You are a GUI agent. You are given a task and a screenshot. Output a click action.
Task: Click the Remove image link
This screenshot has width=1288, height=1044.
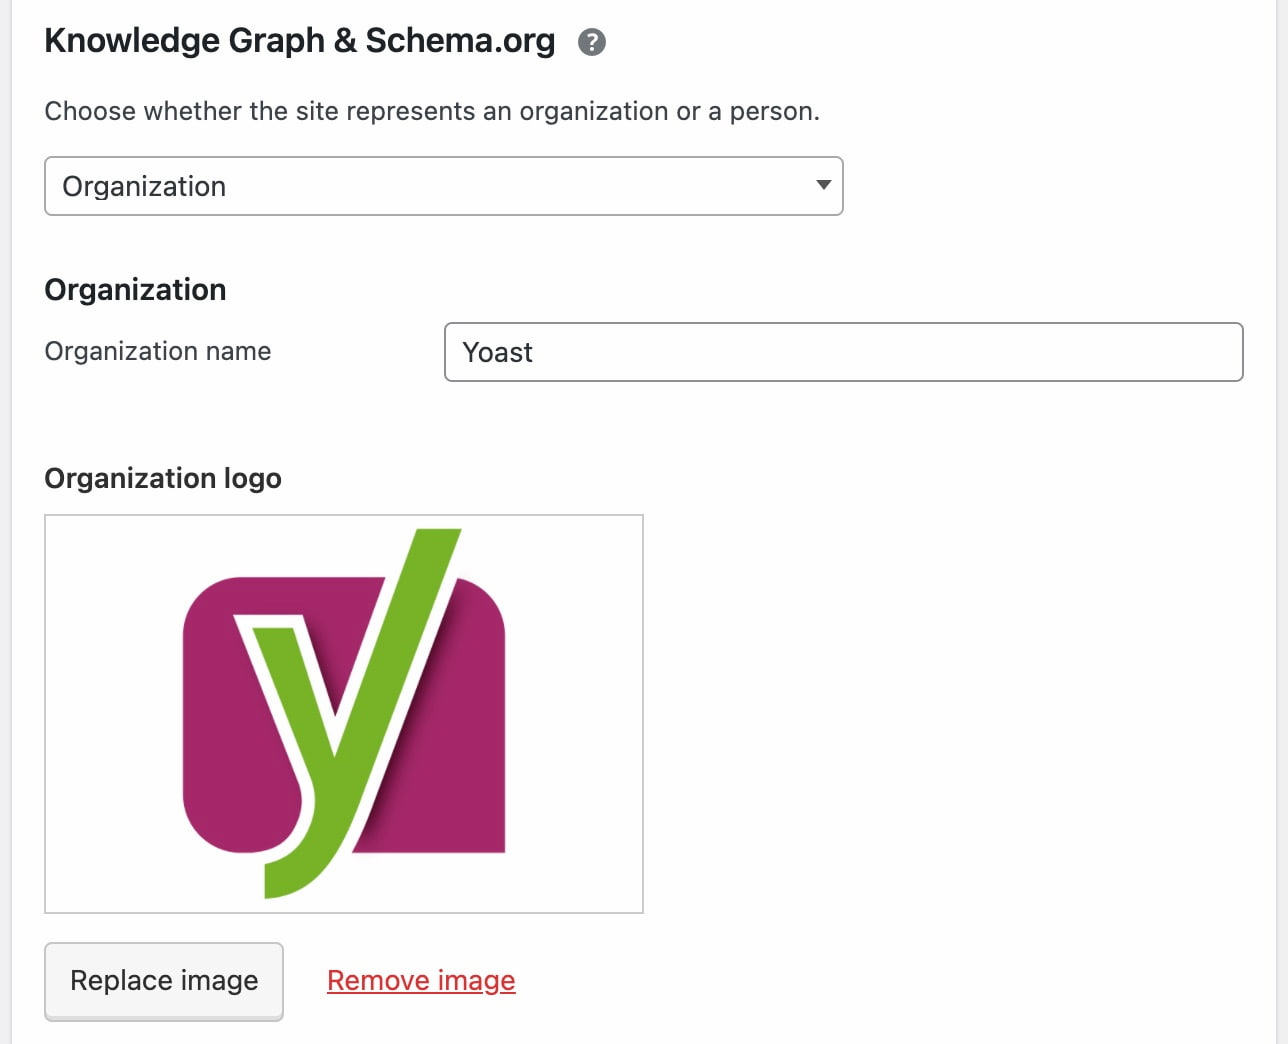coord(421,980)
